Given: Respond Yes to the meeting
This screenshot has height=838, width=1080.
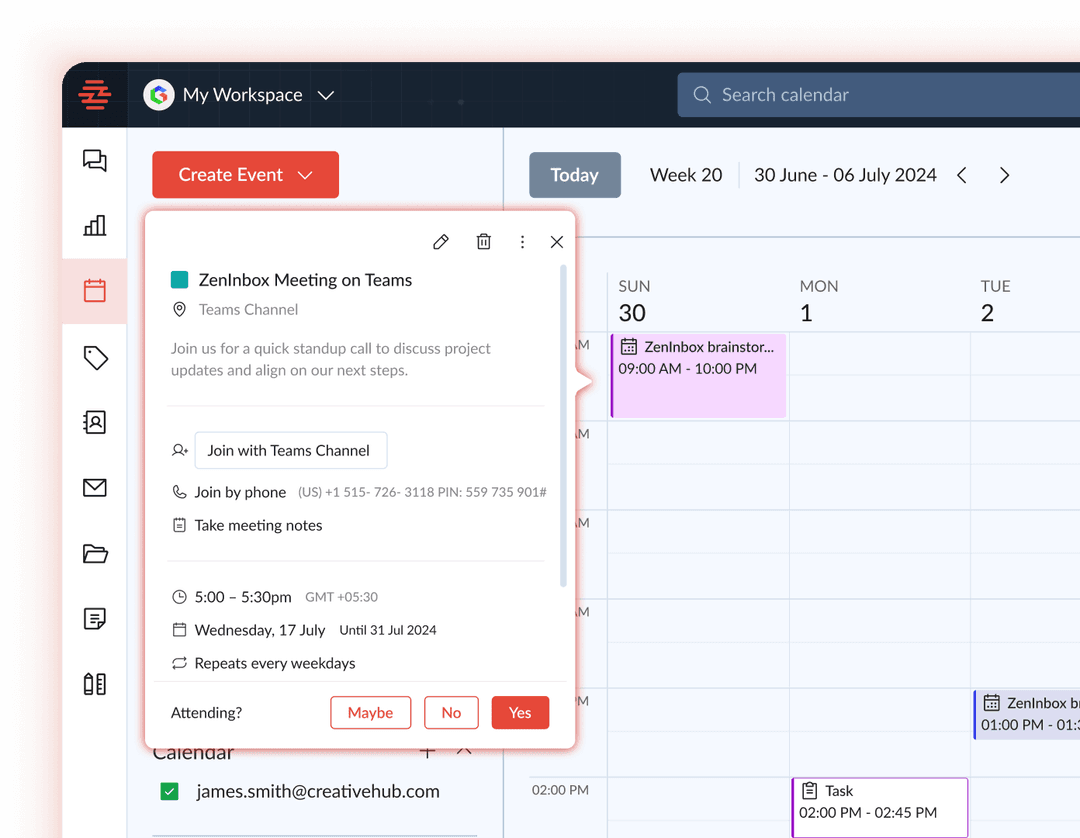Looking at the screenshot, I should (x=520, y=713).
